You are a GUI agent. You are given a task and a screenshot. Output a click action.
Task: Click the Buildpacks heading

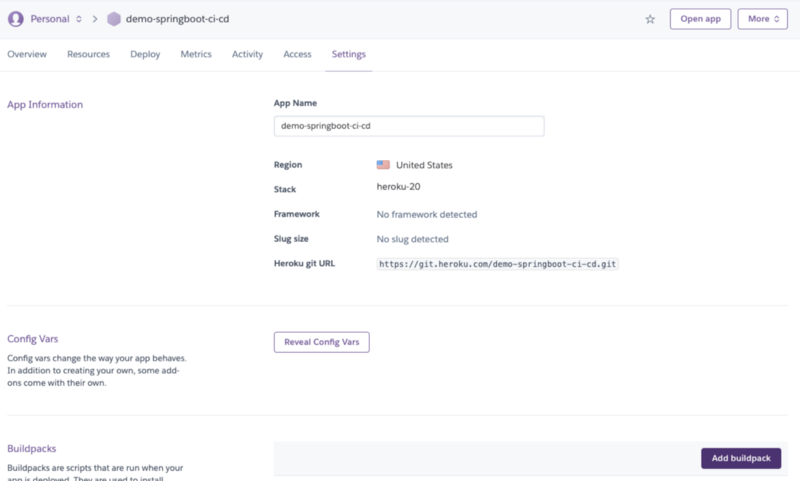click(x=32, y=448)
